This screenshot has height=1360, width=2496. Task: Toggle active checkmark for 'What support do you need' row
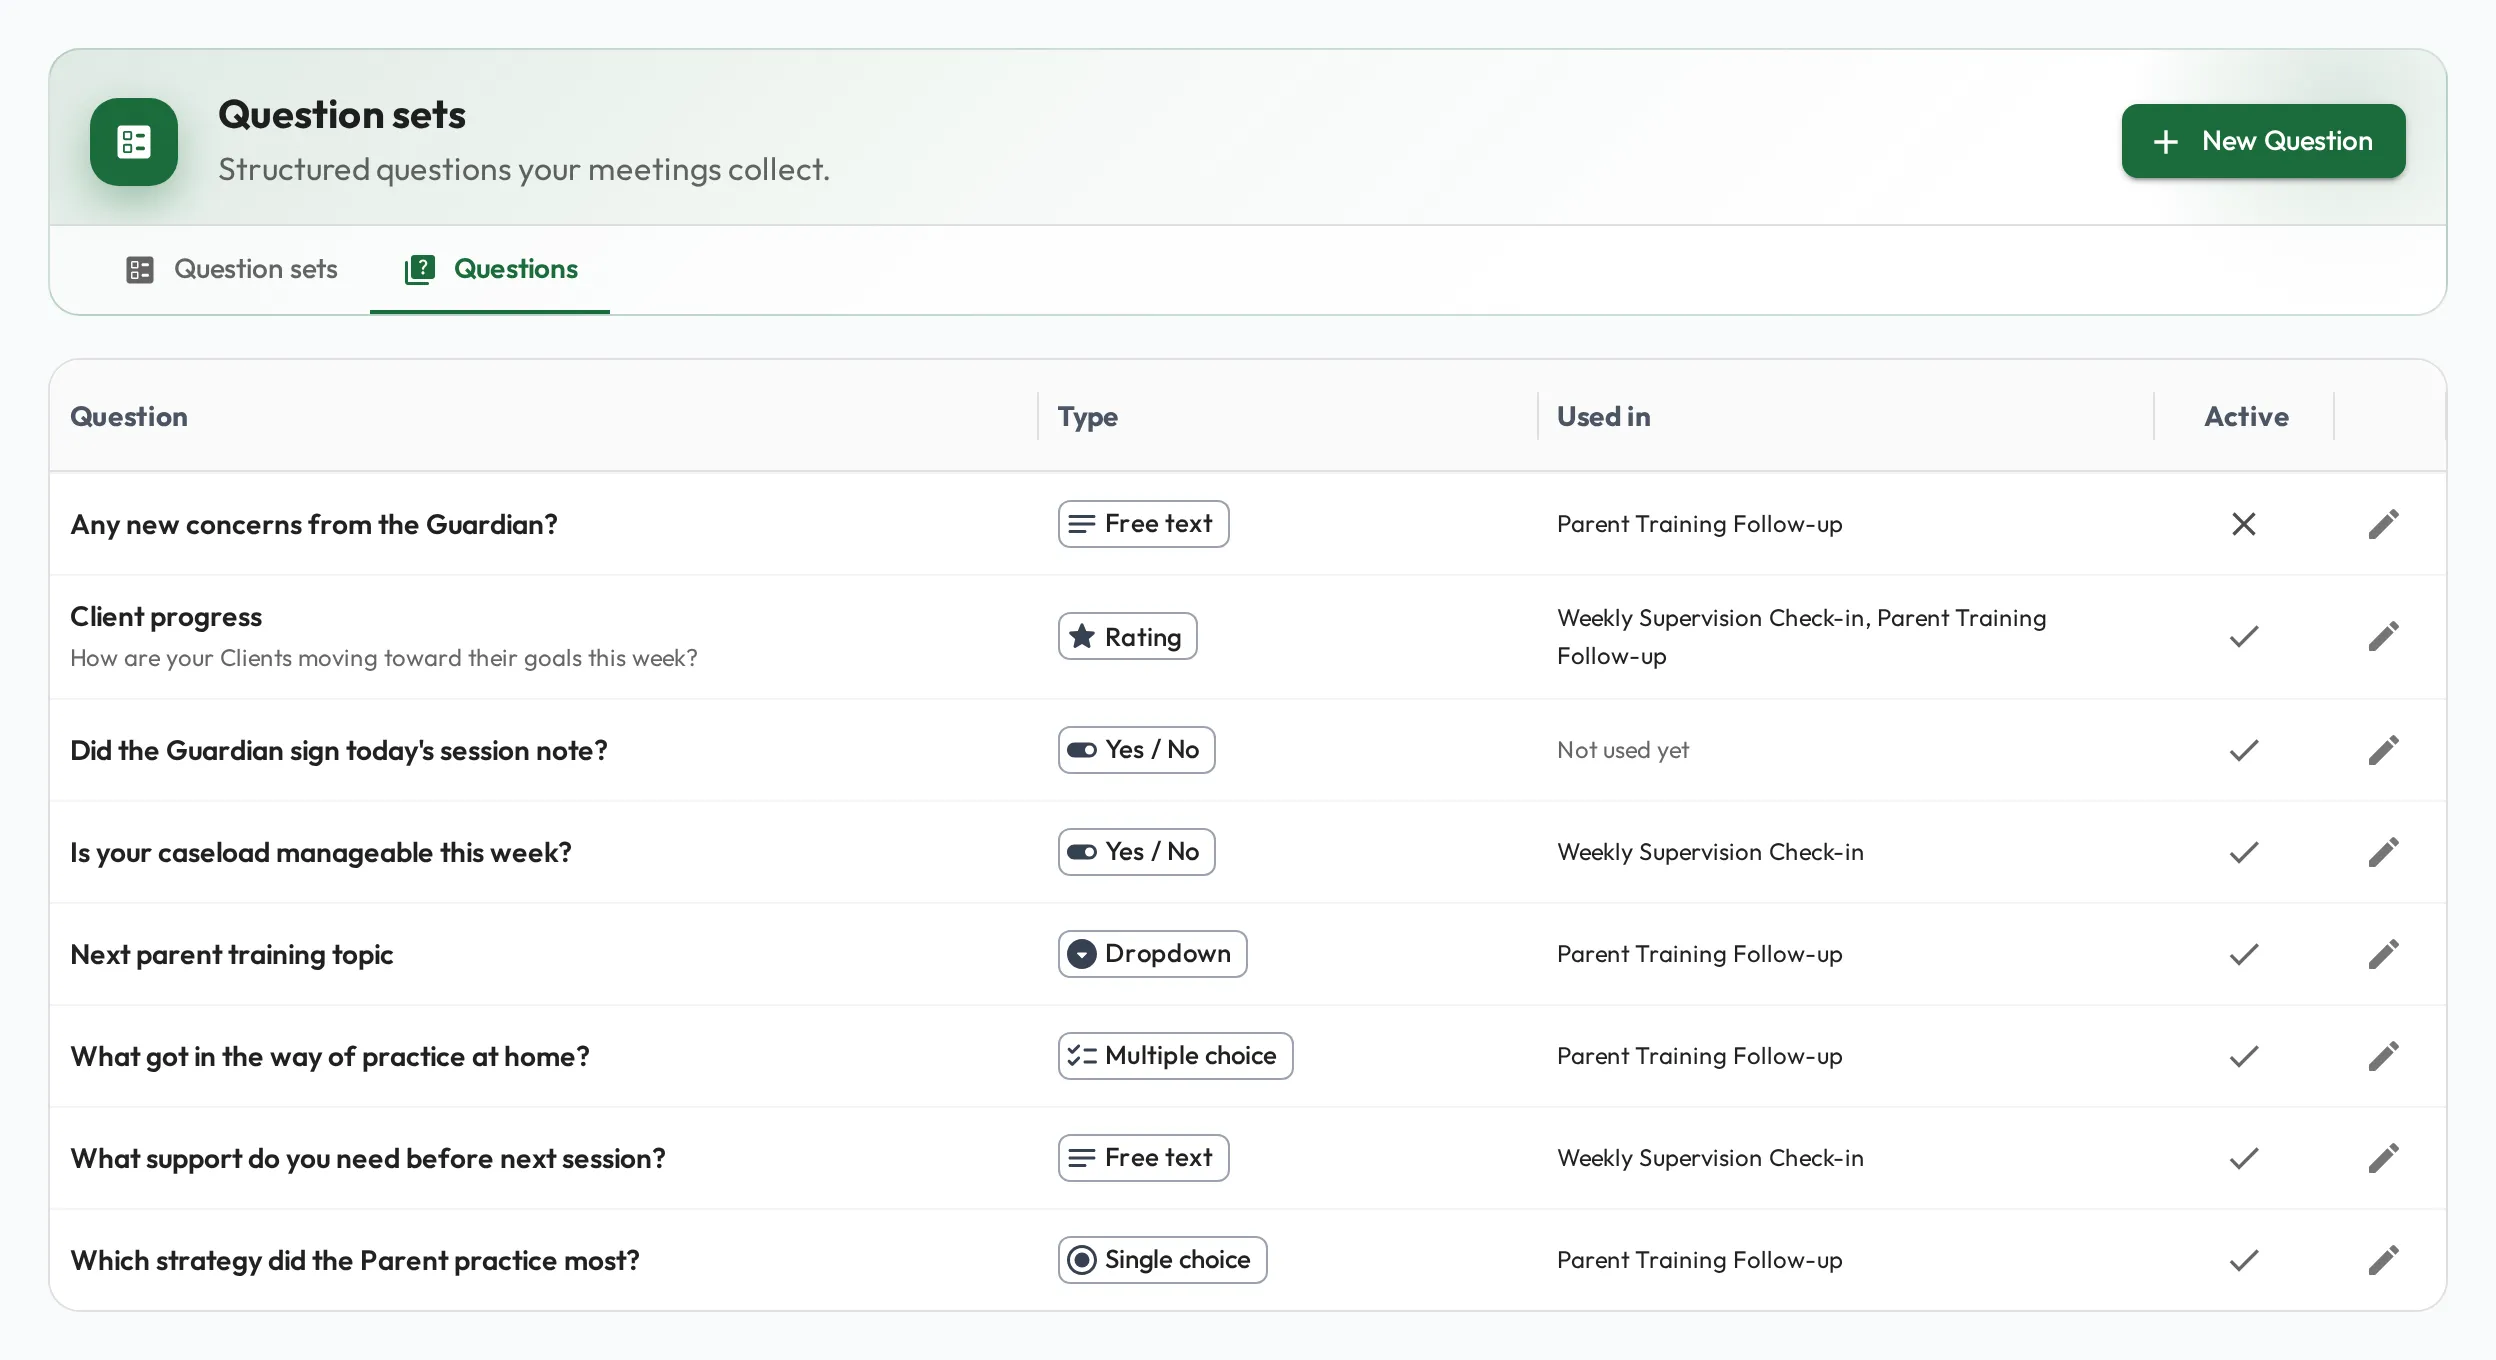[2243, 1158]
